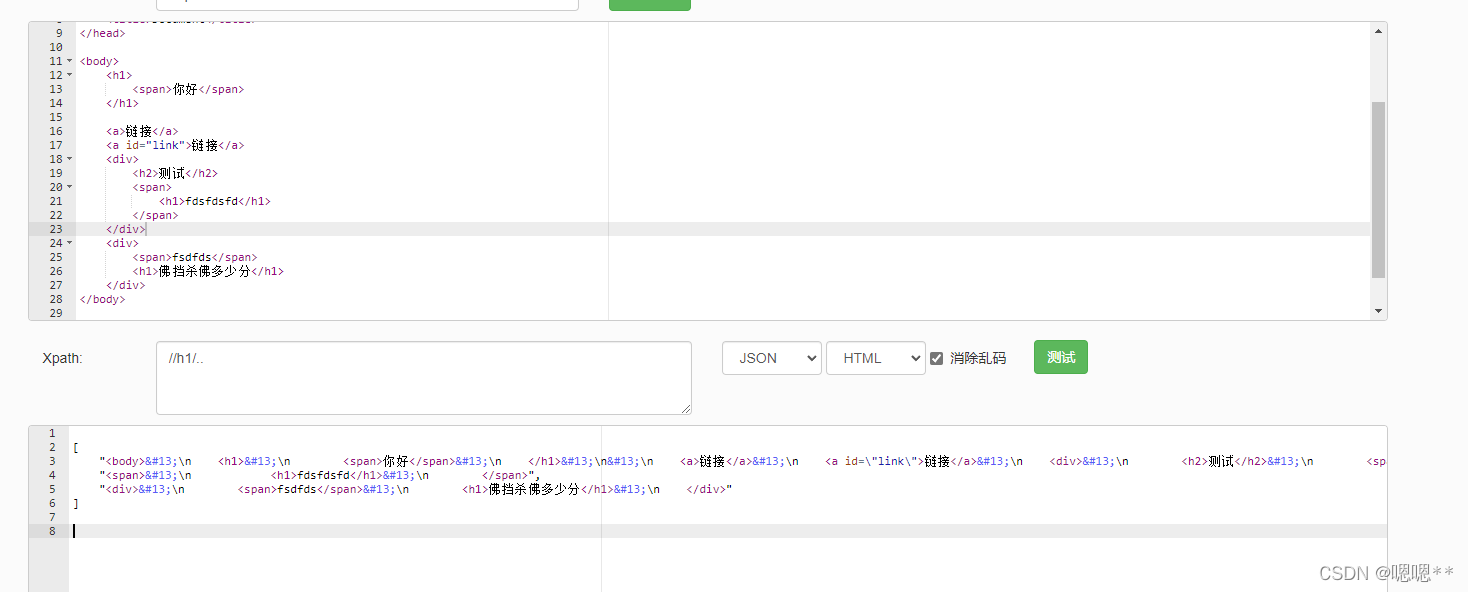Click the green 测试 test button
Screen dimensions: 1468x592
[1060, 357]
